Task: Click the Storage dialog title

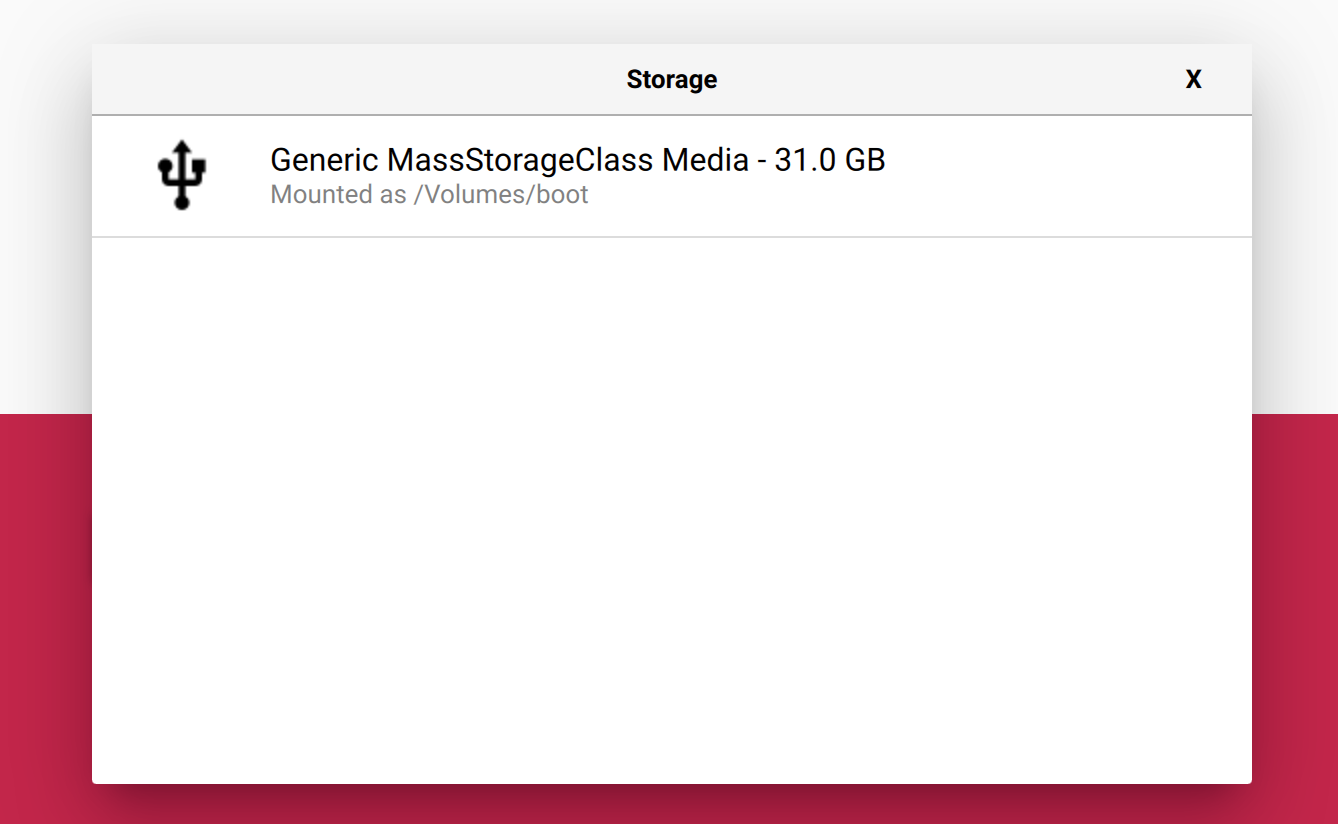Action: click(671, 80)
